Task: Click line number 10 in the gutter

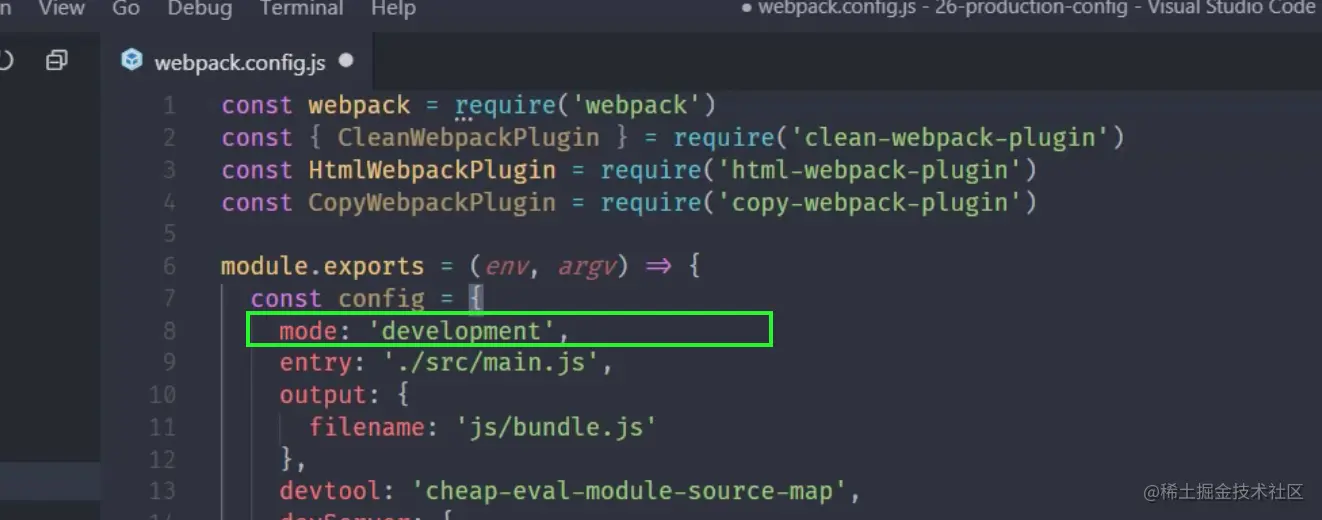Action: [162, 394]
